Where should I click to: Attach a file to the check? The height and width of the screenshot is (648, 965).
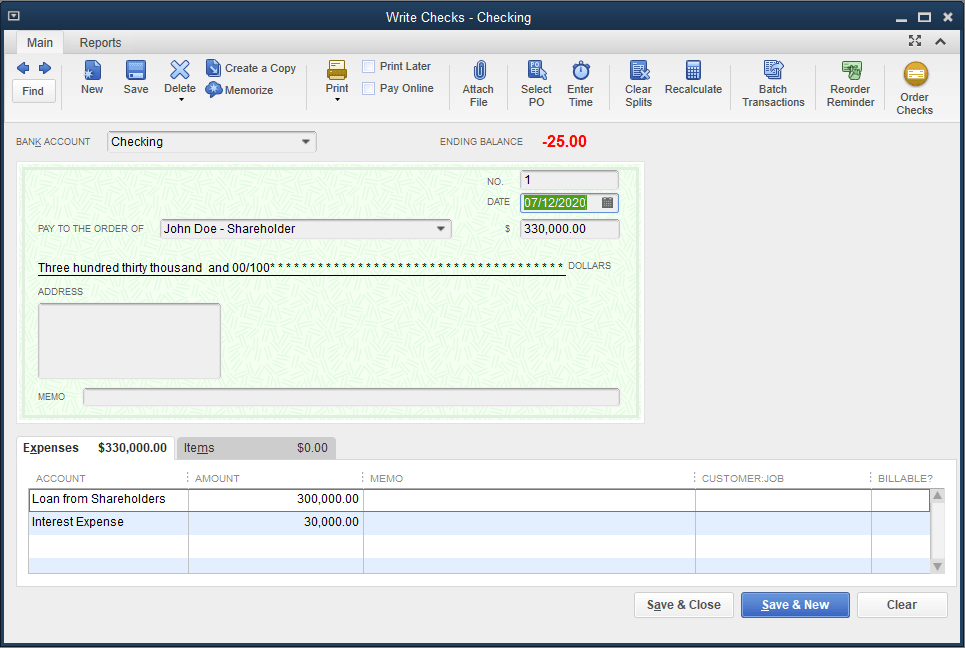(478, 80)
